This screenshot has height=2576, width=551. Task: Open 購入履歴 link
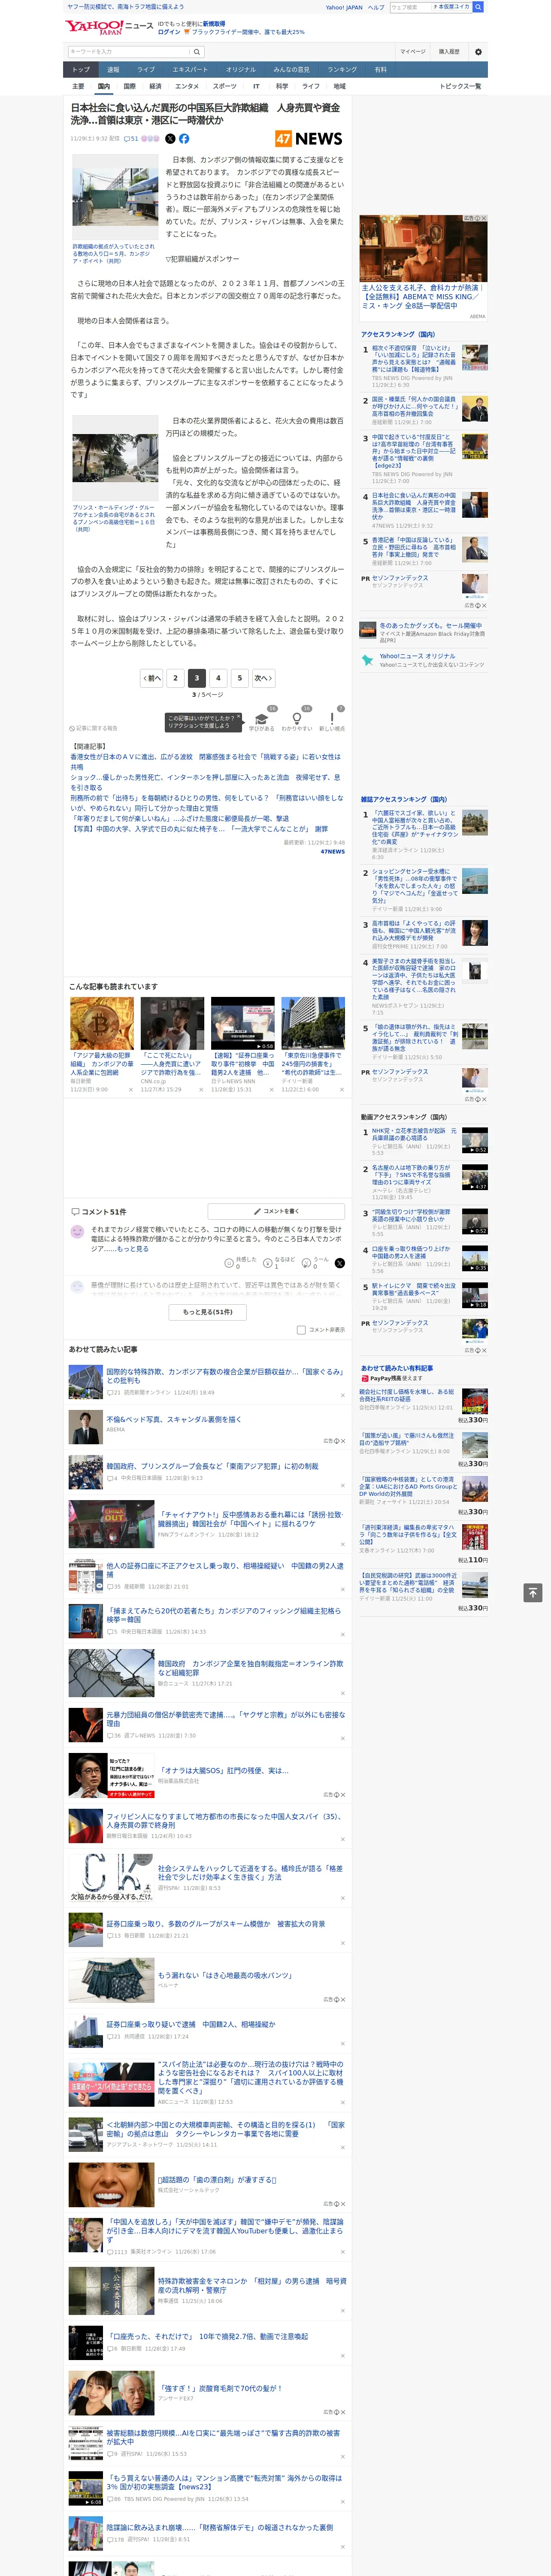click(449, 51)
